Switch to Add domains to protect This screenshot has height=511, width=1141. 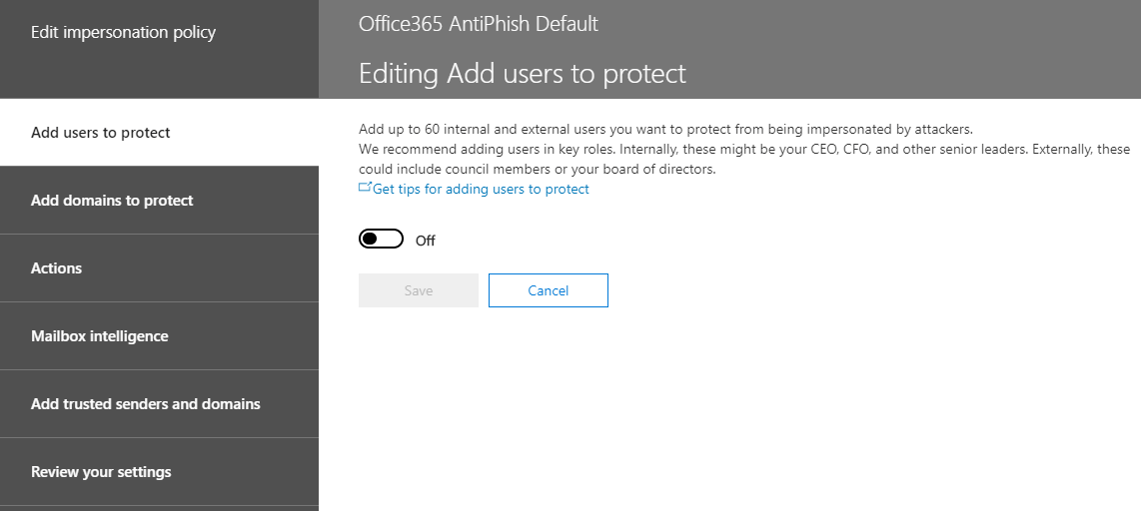(159, 200)
